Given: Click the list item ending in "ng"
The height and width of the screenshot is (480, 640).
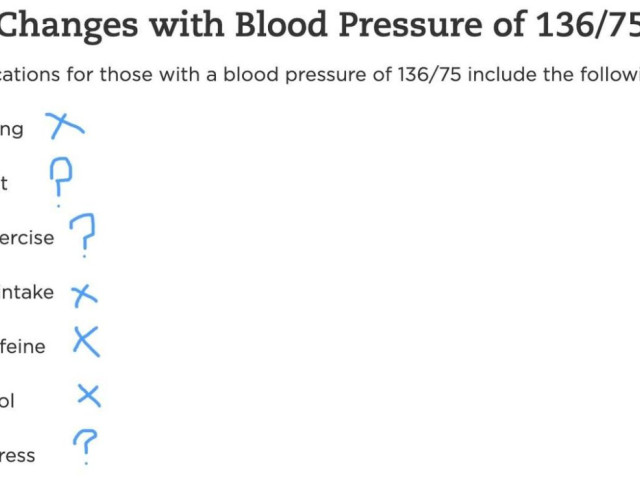Looking at the screenshot, I should pos(11,130).
